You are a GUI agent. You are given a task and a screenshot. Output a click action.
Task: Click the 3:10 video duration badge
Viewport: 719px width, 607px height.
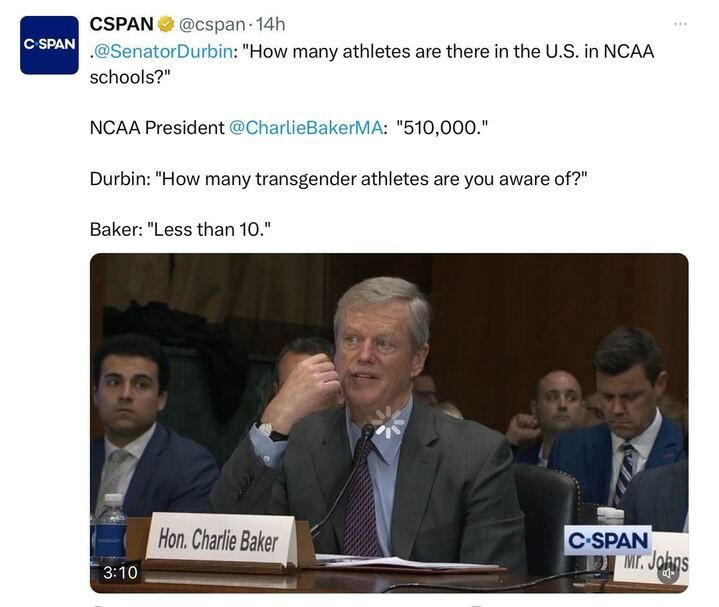(120, 572)
